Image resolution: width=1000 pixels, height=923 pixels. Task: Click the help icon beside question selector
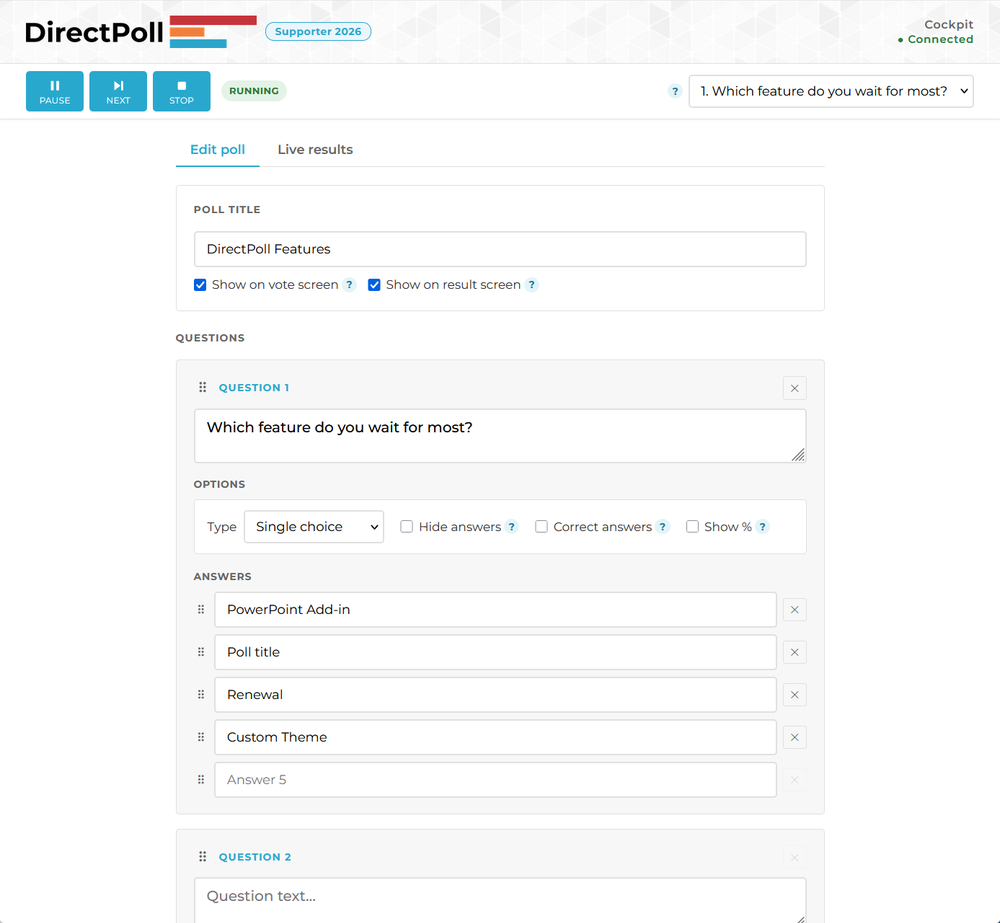tap(675, 91)
